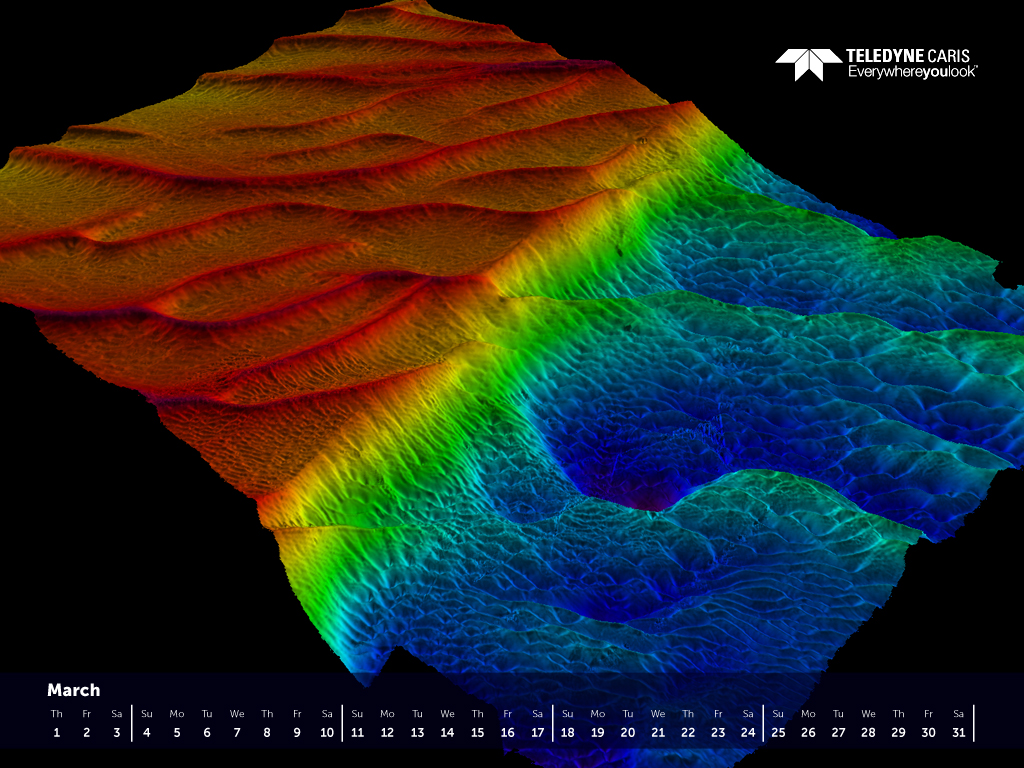Select calendar date 4
This screenshot has width=1024, height=768.
pyautogui.click(x=147, y=733)
